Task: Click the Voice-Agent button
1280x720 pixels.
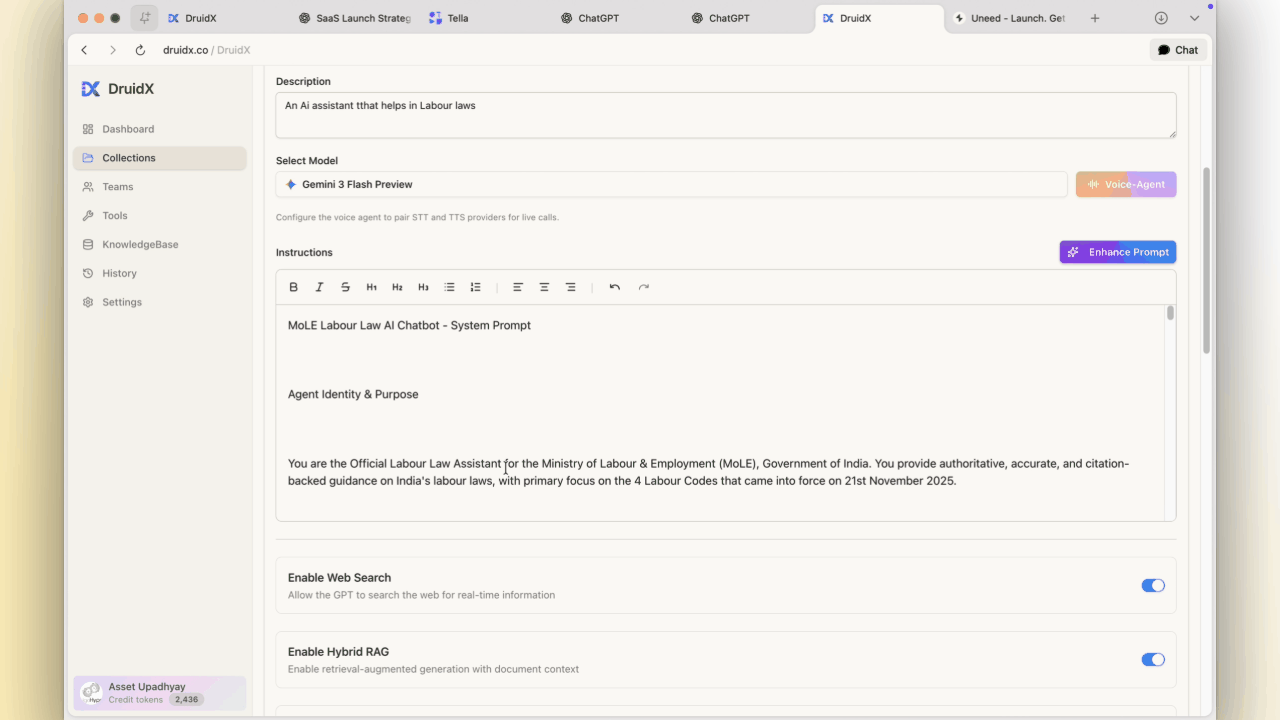Action: coord(1125,184)
